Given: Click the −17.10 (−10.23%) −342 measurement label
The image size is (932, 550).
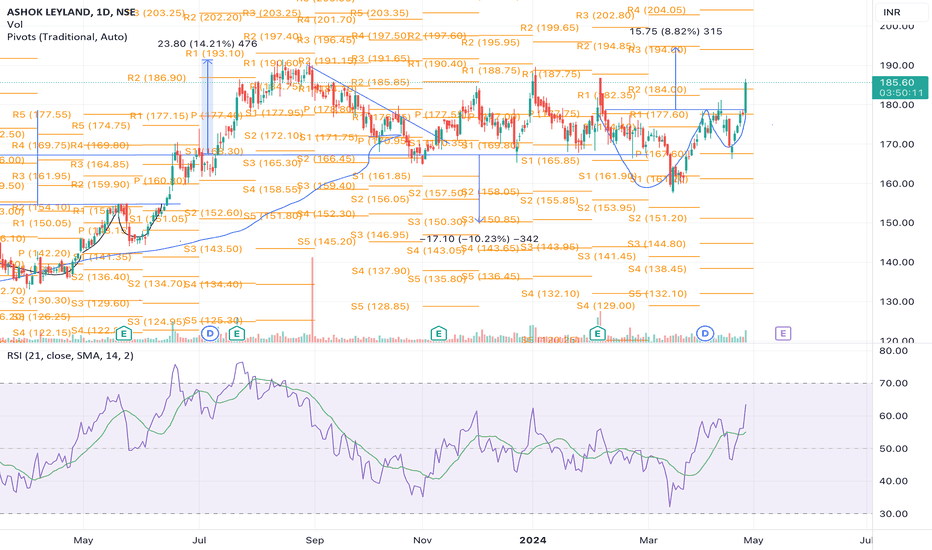Looking at the screenshot, I should click(x=479, y=239).
